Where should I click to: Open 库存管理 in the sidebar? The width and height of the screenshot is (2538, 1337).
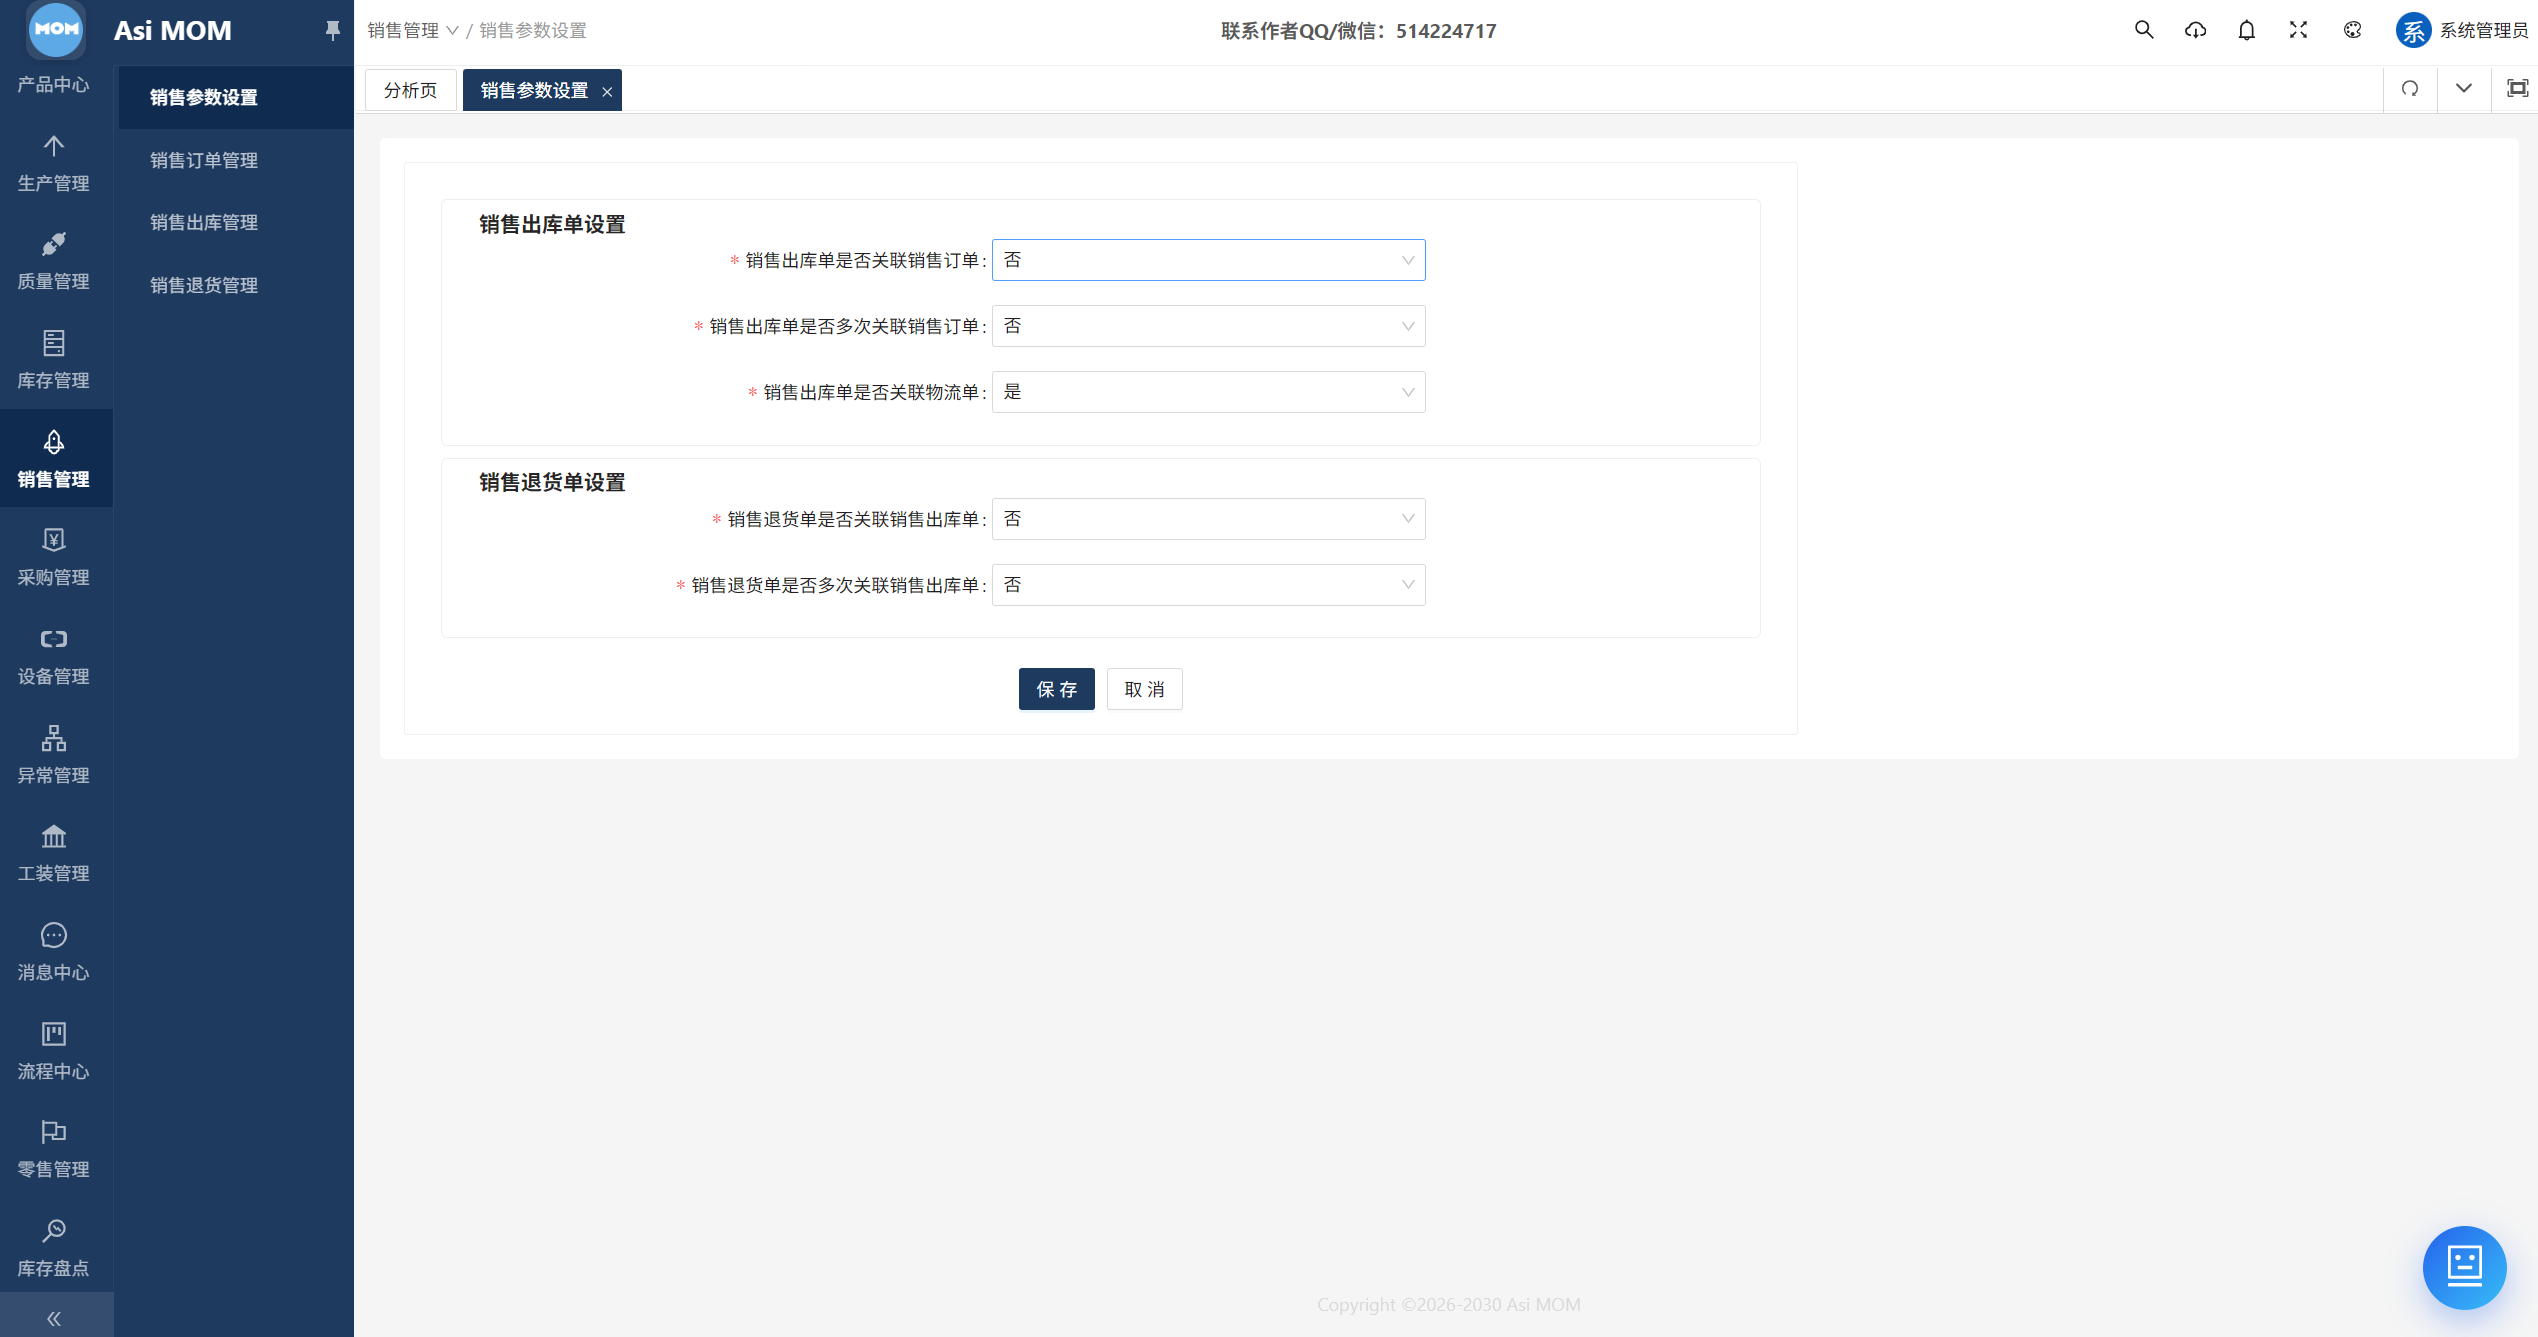[x=54, y=360]
